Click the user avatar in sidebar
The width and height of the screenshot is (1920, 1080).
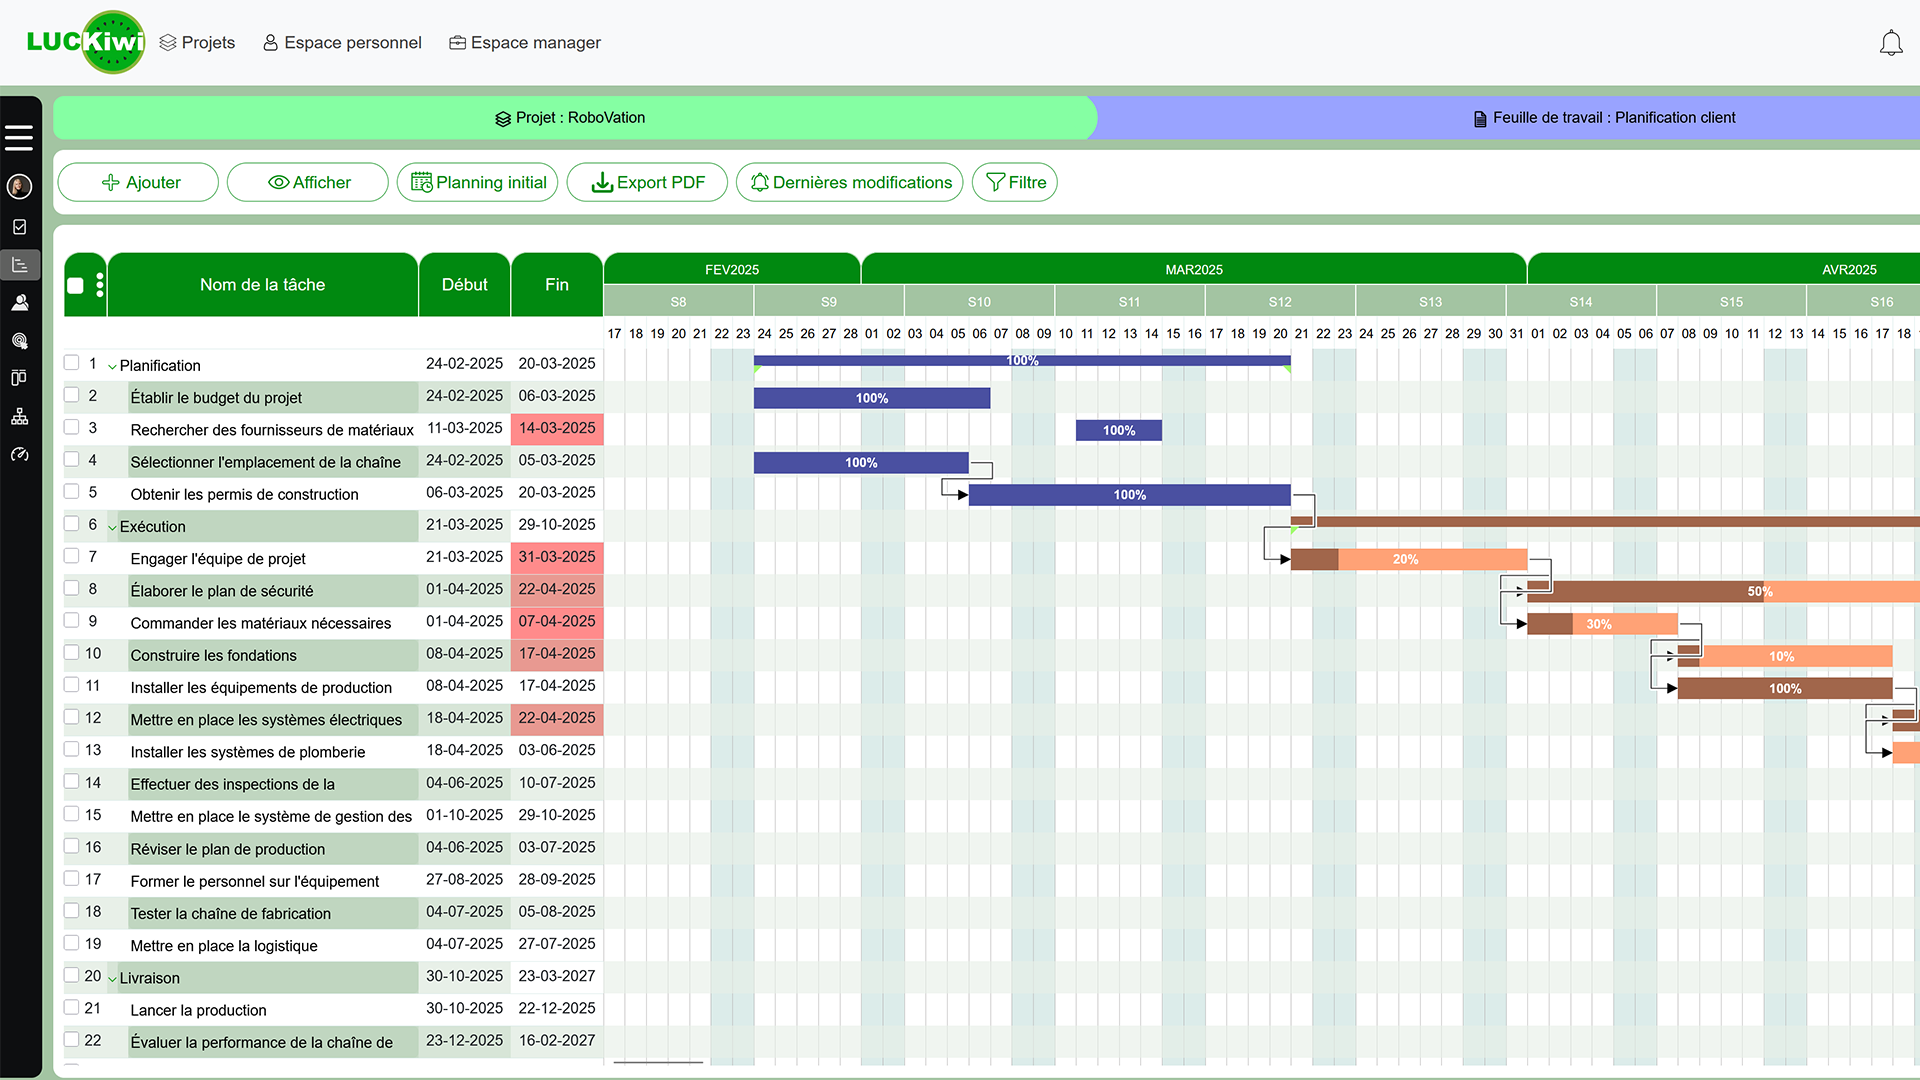19,186
